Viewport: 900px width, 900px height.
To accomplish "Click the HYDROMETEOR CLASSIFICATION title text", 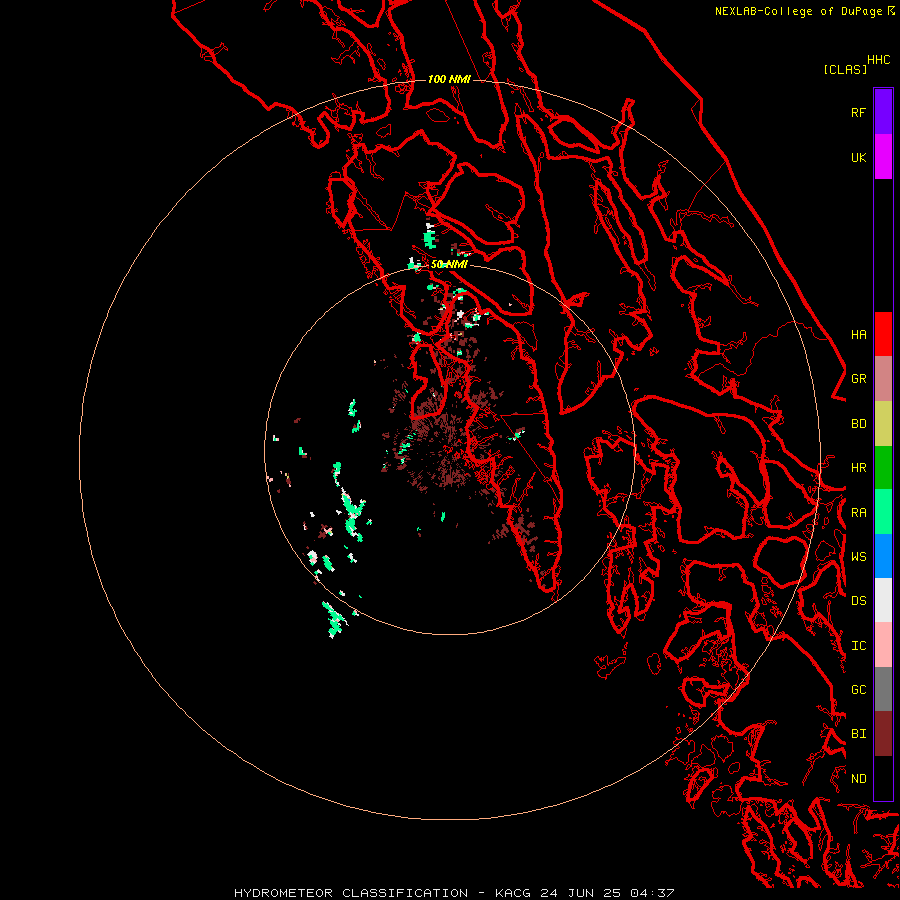I will [x=351, y=893].
